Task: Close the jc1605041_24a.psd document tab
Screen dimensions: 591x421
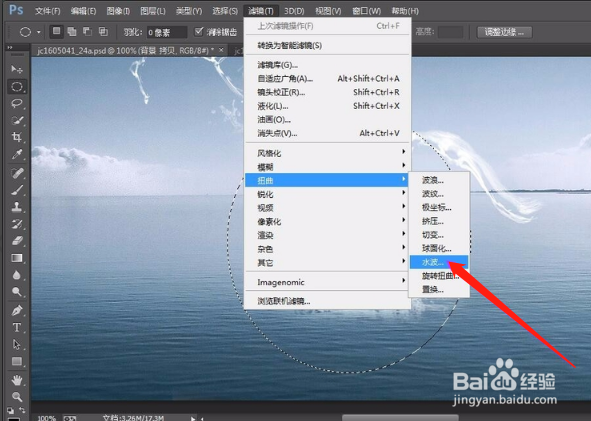Action: [222, 50]
